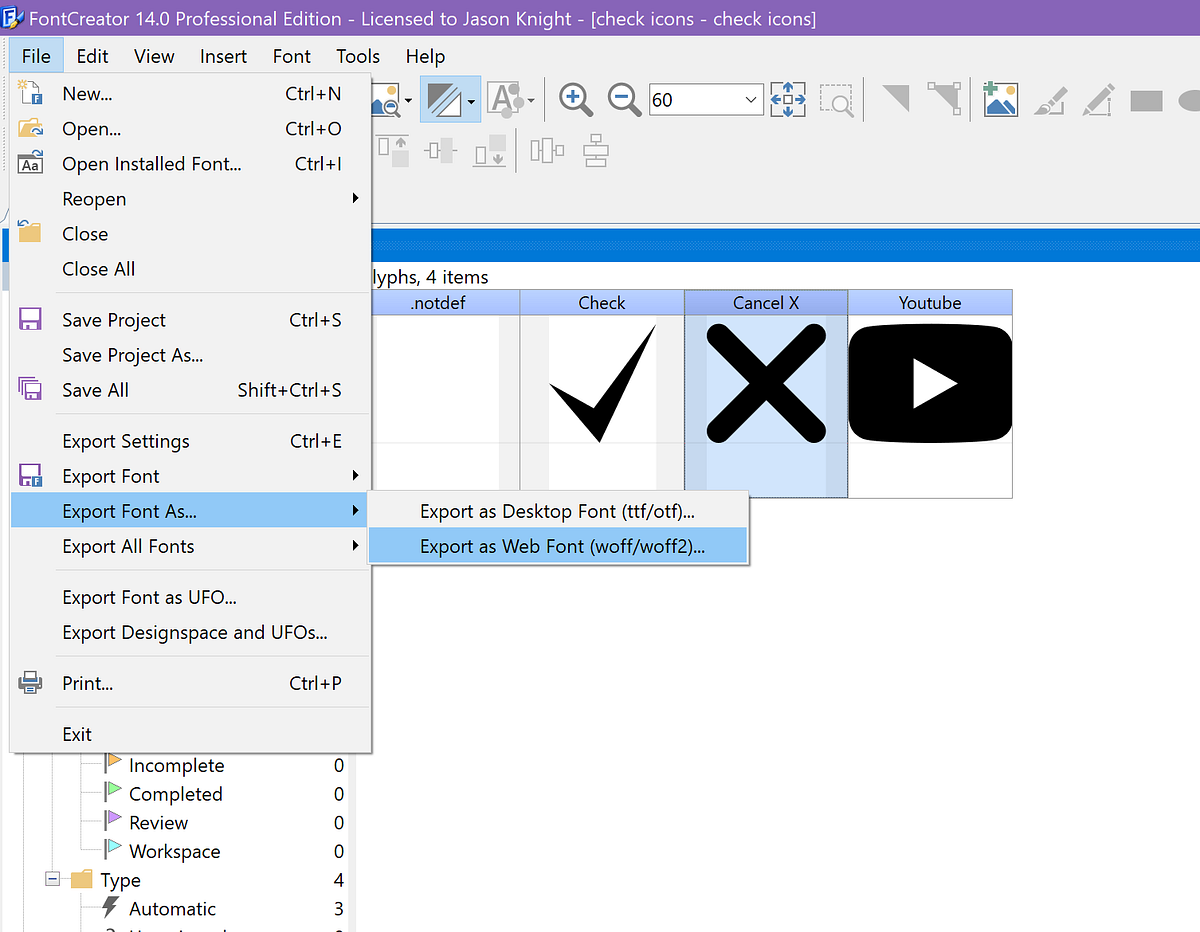Collapse the Type category in the tree
Viewport: 1200px width, 932px height.
pyautogui.click(x=50, y=880)
